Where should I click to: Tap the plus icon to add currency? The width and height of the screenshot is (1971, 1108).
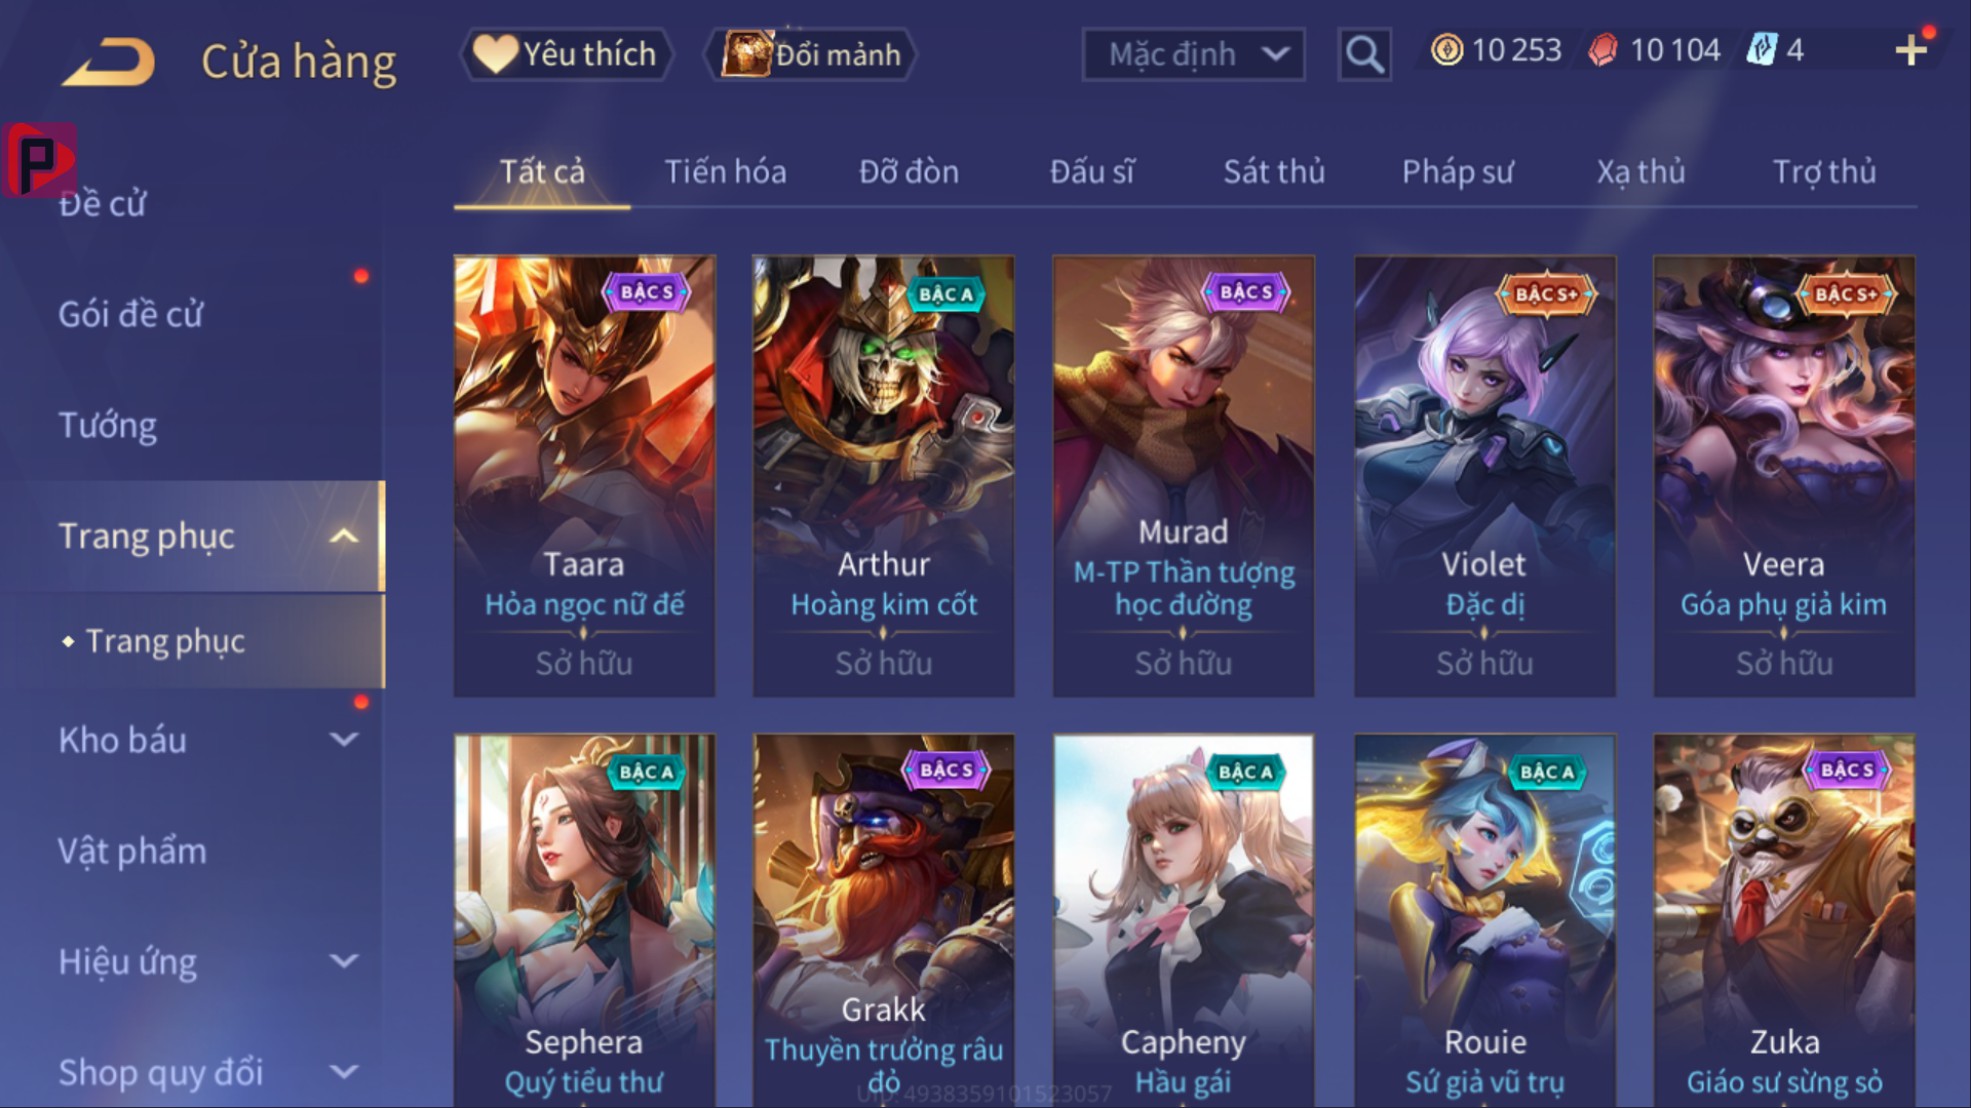(x=1911, y=50)
